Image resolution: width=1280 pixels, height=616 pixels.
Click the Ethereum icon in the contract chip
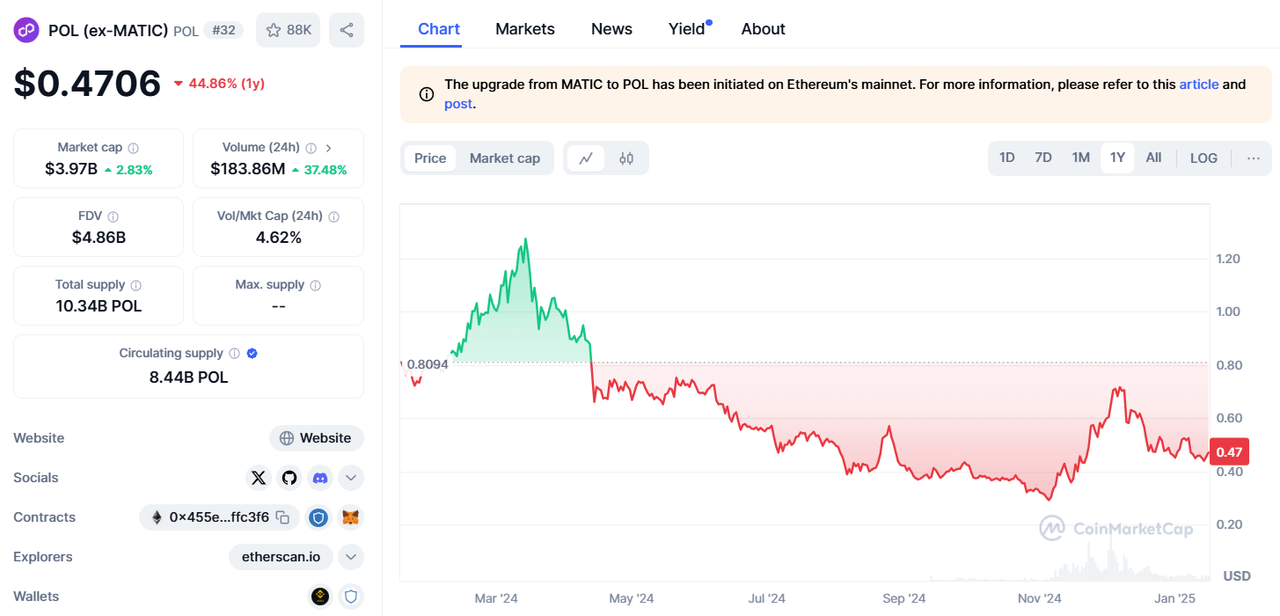(156, 517)
